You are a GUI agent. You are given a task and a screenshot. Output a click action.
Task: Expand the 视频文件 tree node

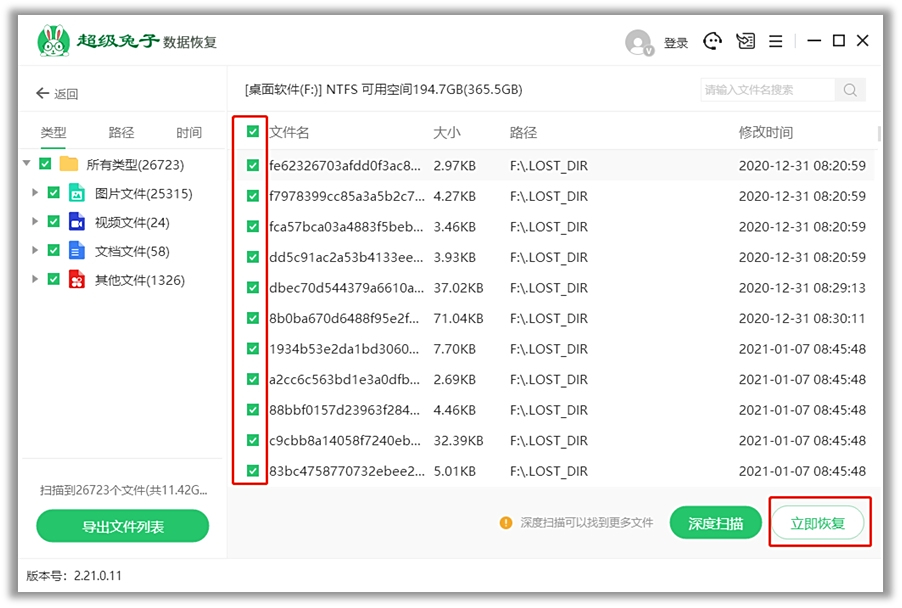point(35,221)
